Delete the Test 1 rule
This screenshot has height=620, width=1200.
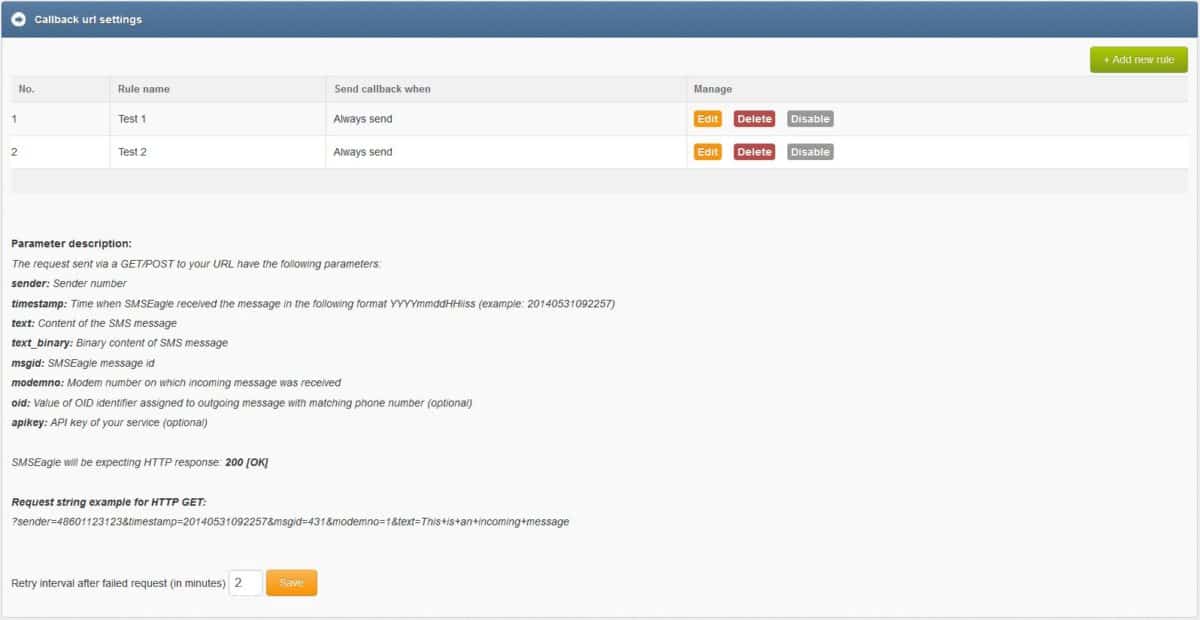pos(754,119)
